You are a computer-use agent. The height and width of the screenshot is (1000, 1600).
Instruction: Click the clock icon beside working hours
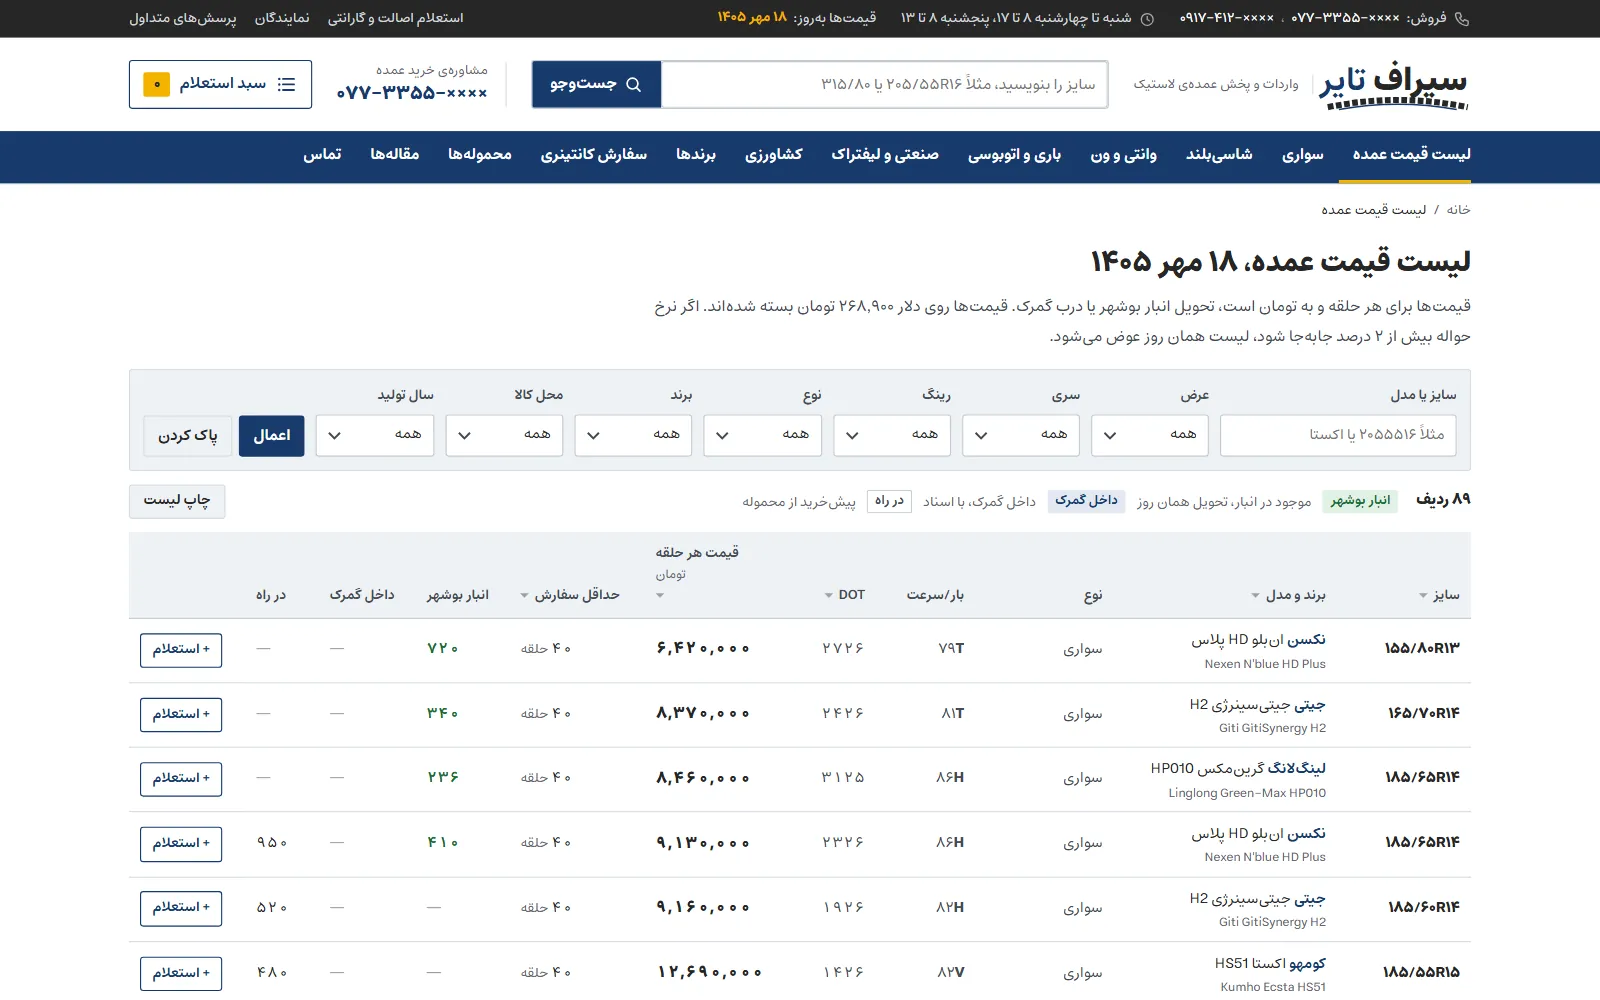pyautogui.click(x=1147, y=18)
